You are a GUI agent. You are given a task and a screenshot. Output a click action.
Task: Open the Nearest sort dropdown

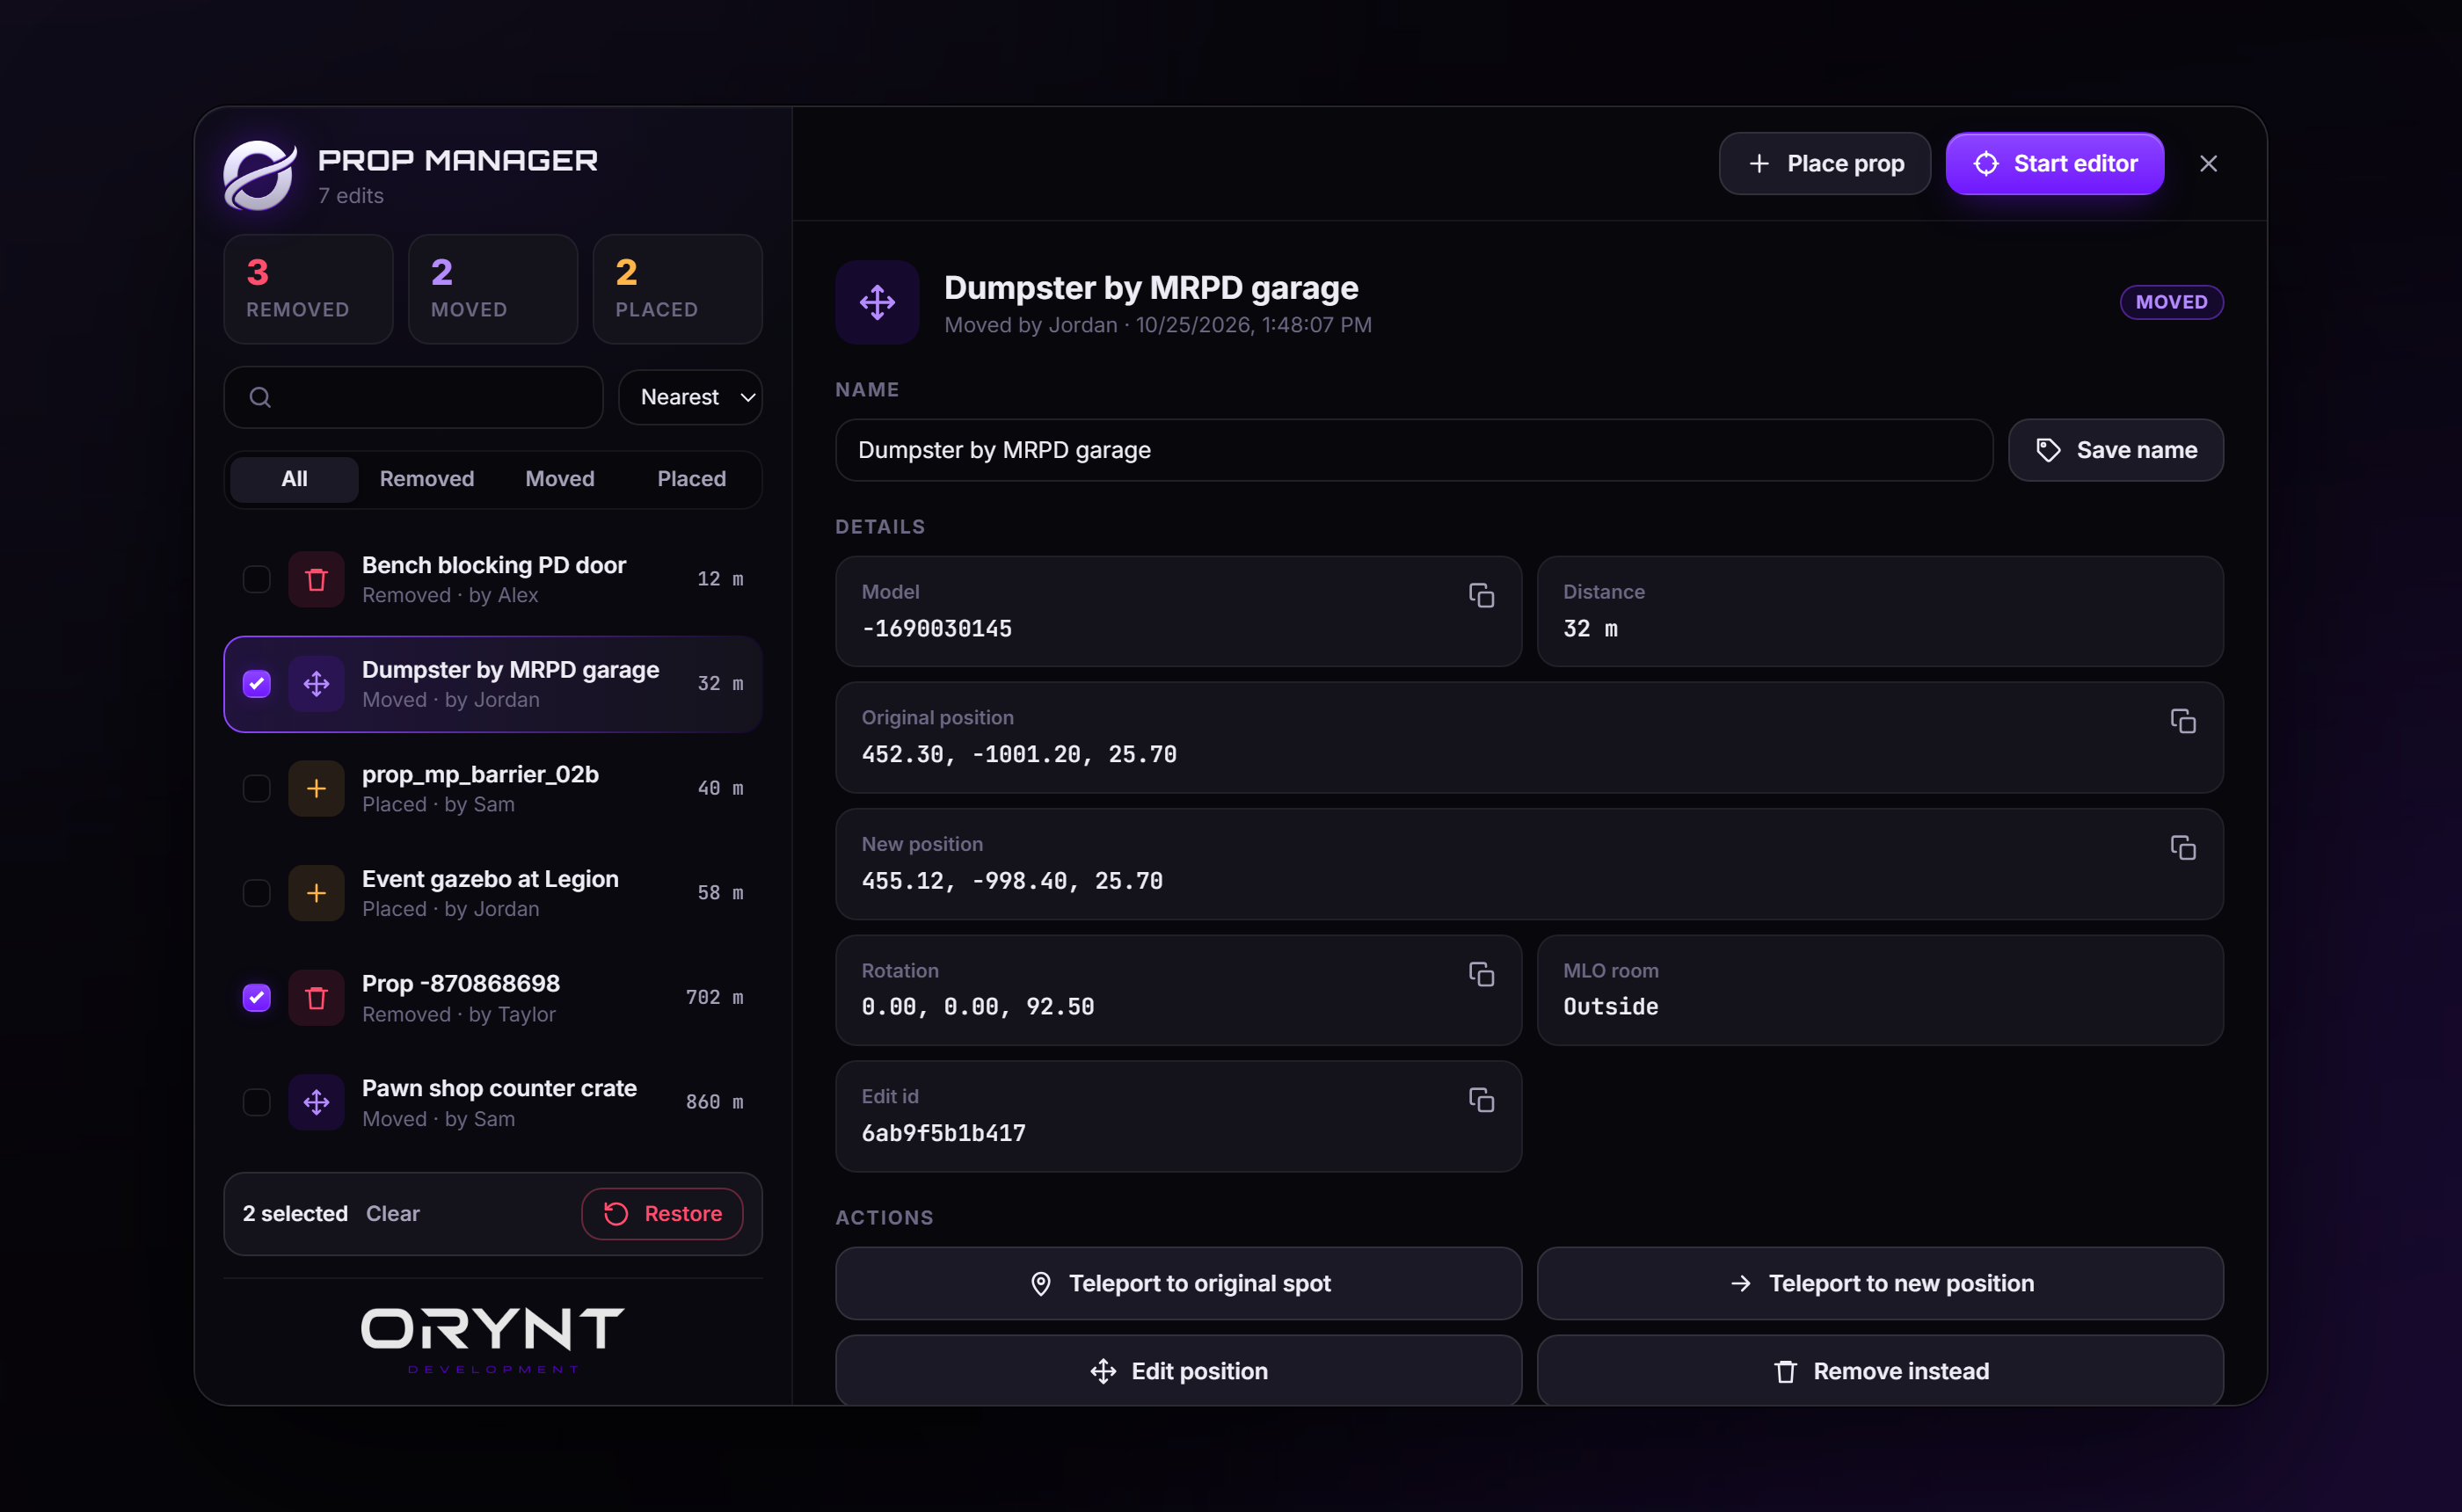click(x=691, y=397)
